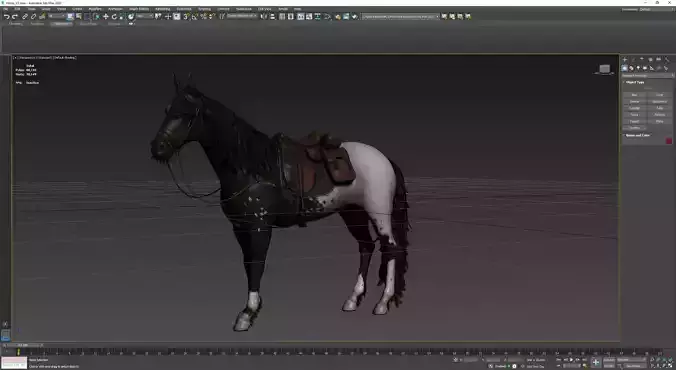Toggle the Angle Snap button
The height and width of the screenshot is (370, 676).
[195, 16]
